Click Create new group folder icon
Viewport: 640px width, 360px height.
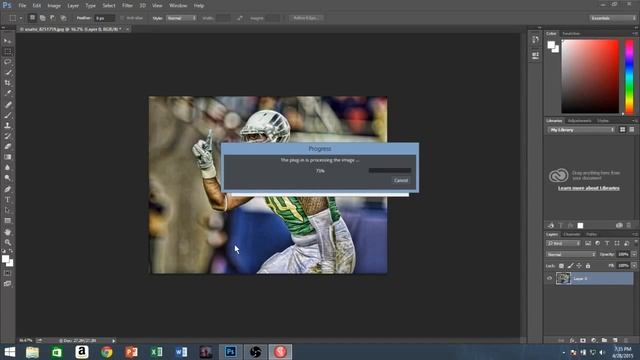click(x=604, y=340)
